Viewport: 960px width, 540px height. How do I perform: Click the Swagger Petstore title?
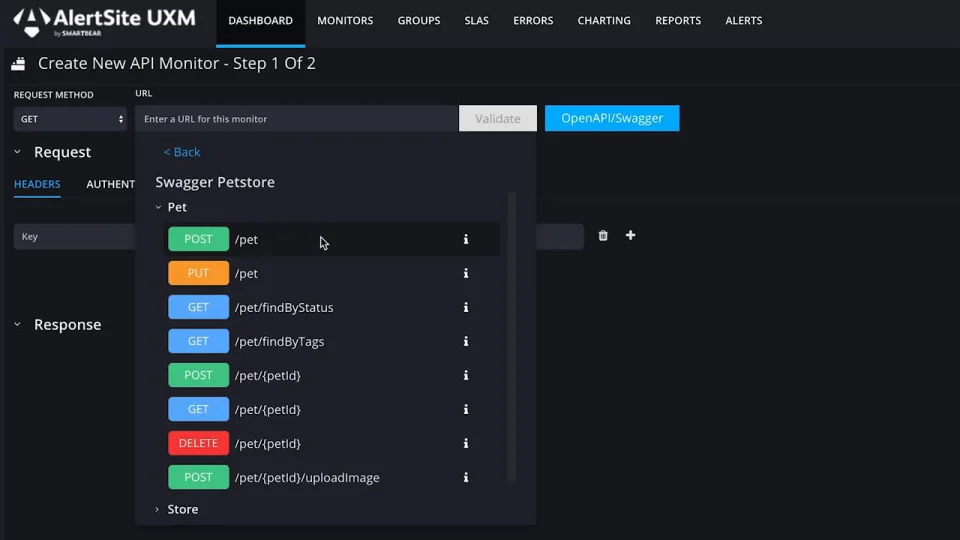point(215,182)
